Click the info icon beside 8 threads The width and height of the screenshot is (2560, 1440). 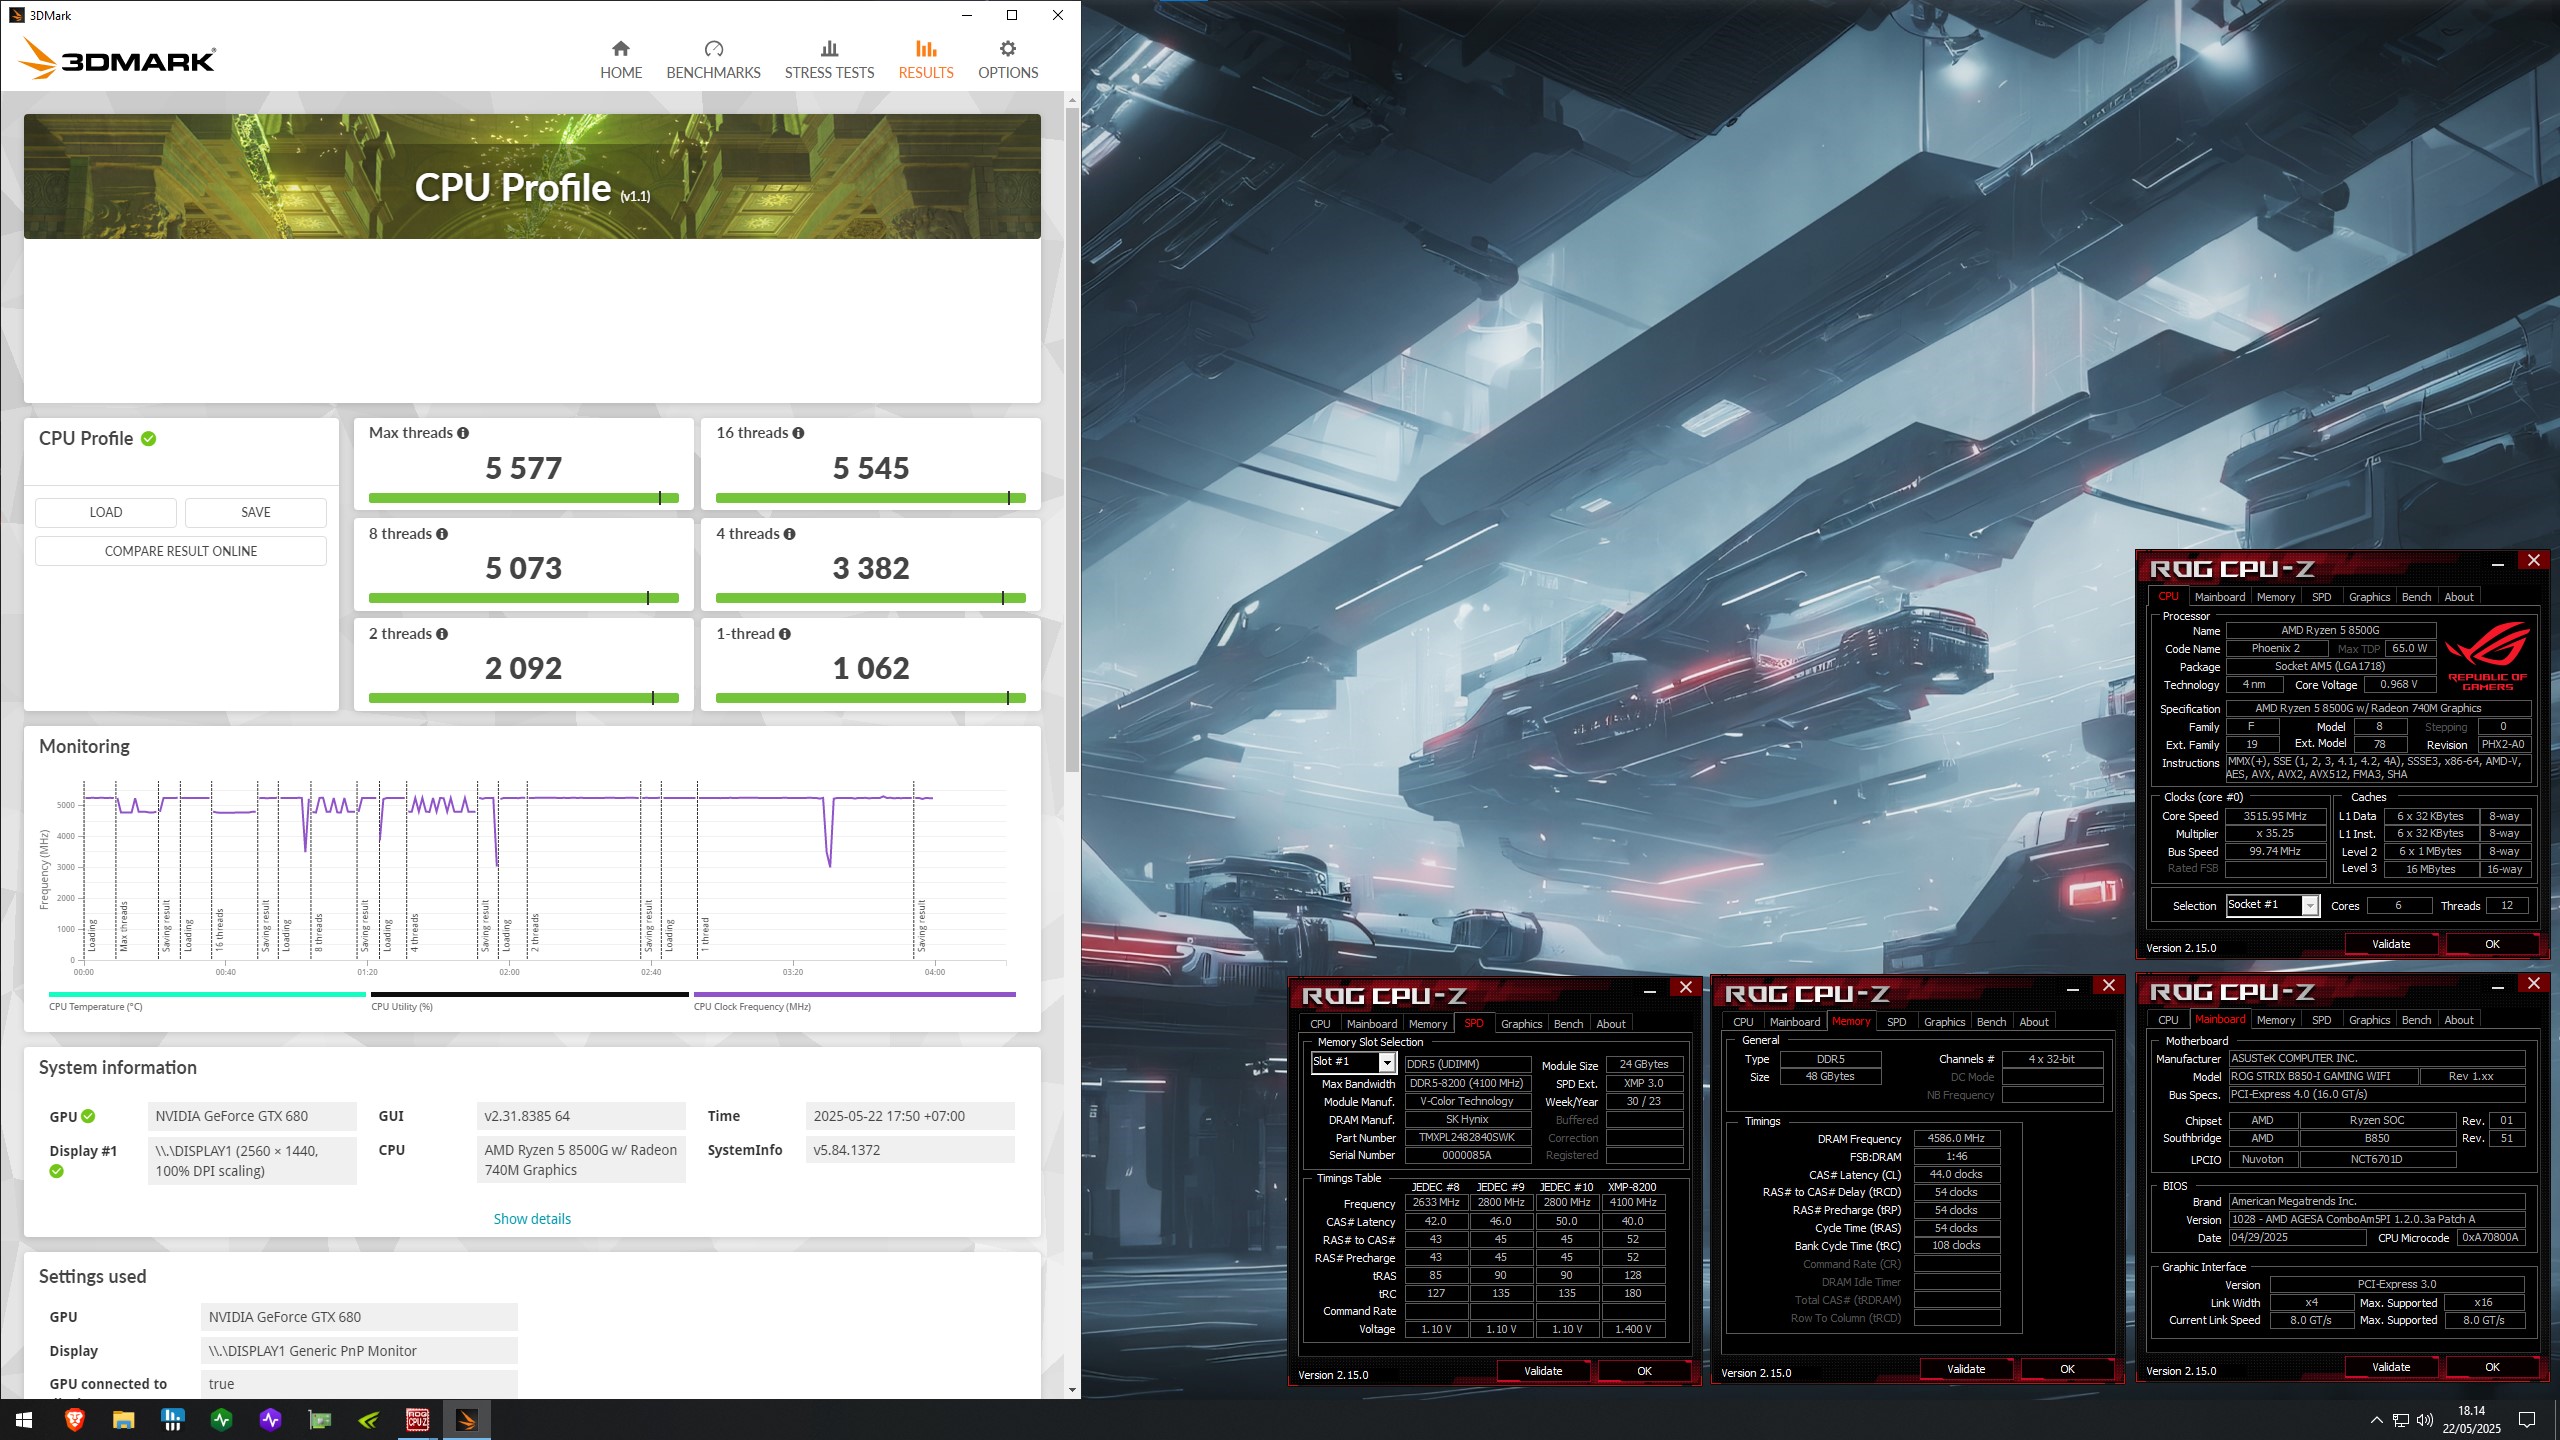[x=442, y=534]
